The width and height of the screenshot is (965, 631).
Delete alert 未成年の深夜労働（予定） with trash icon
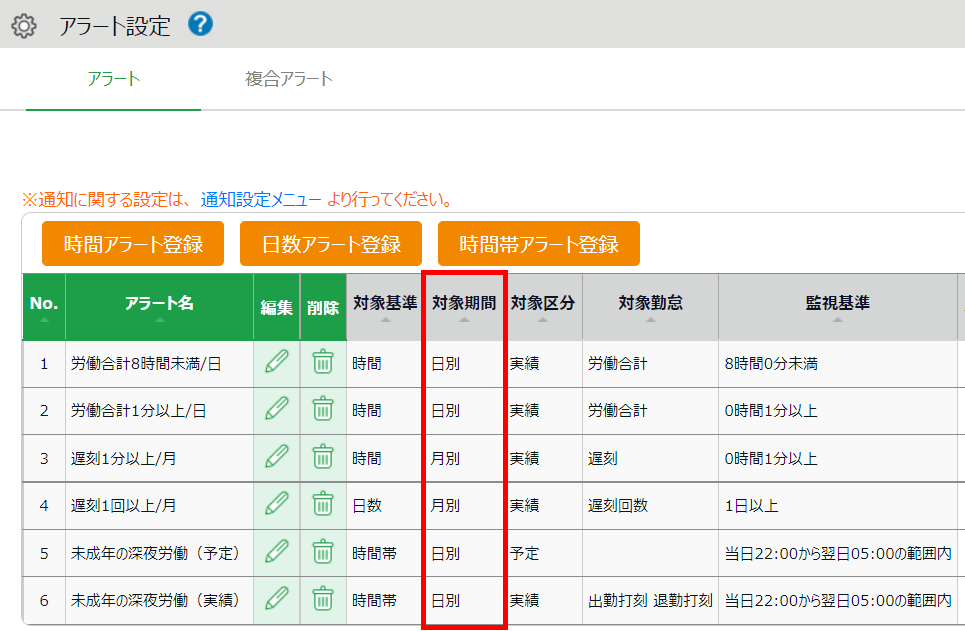click(323, 552)
